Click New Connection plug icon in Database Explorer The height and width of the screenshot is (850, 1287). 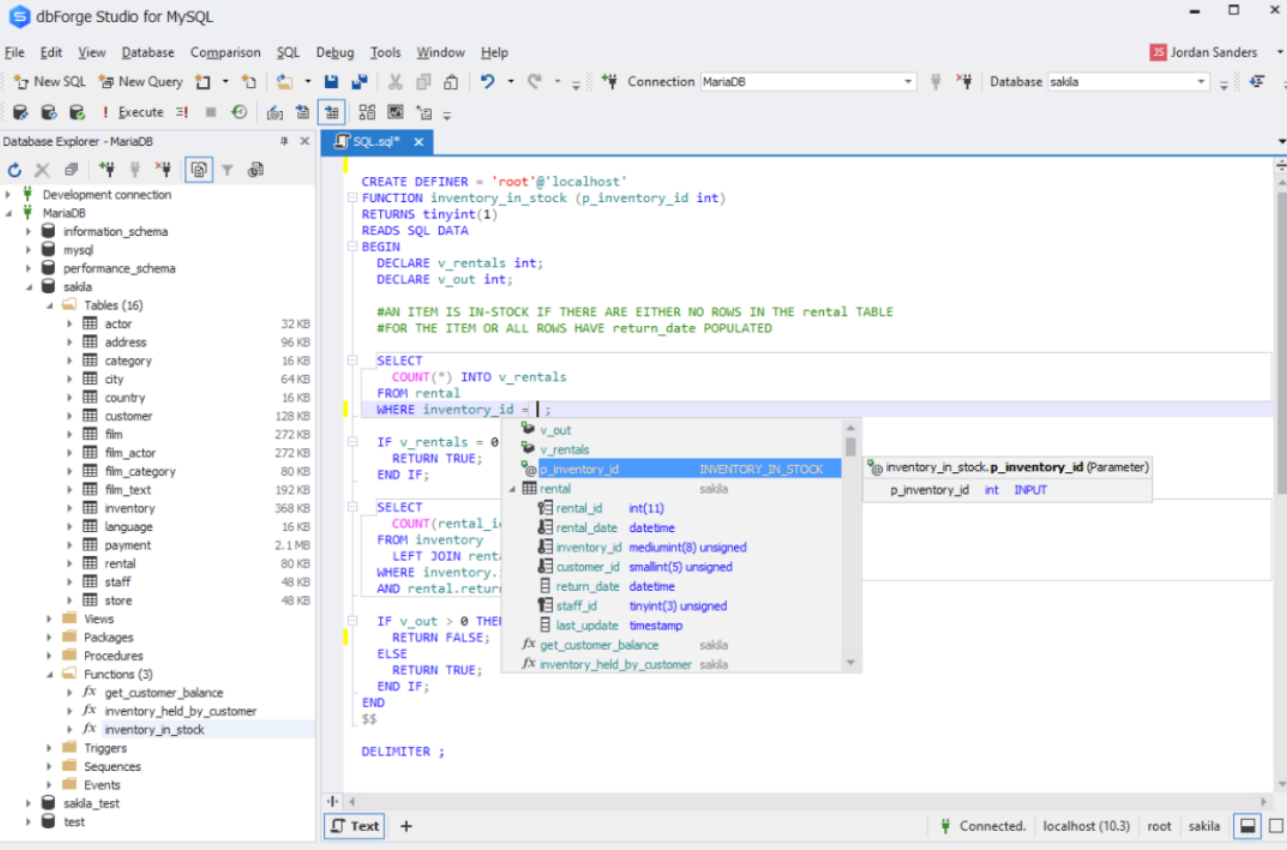pyautogui.click(x=106, y=170)
